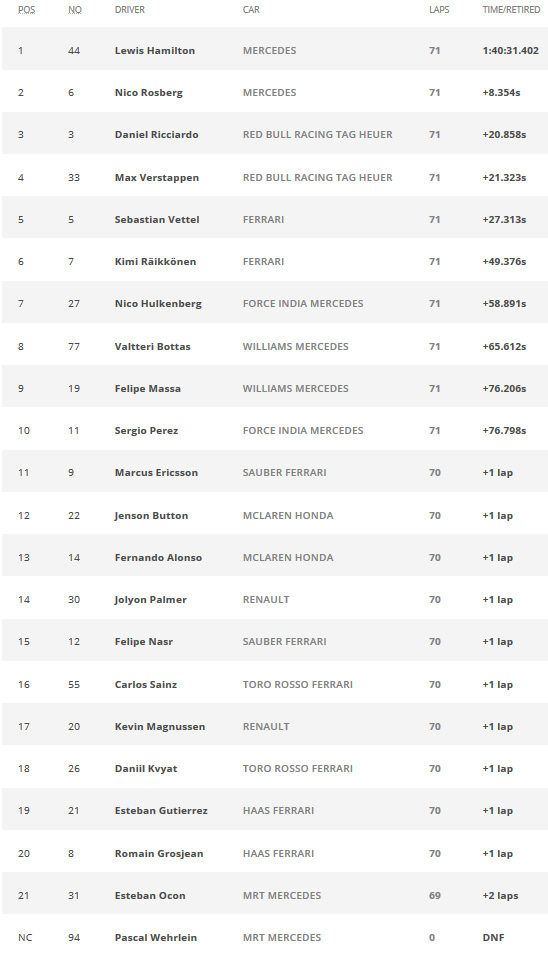
Task: Click the POS column header
Action: click(26, 10)
